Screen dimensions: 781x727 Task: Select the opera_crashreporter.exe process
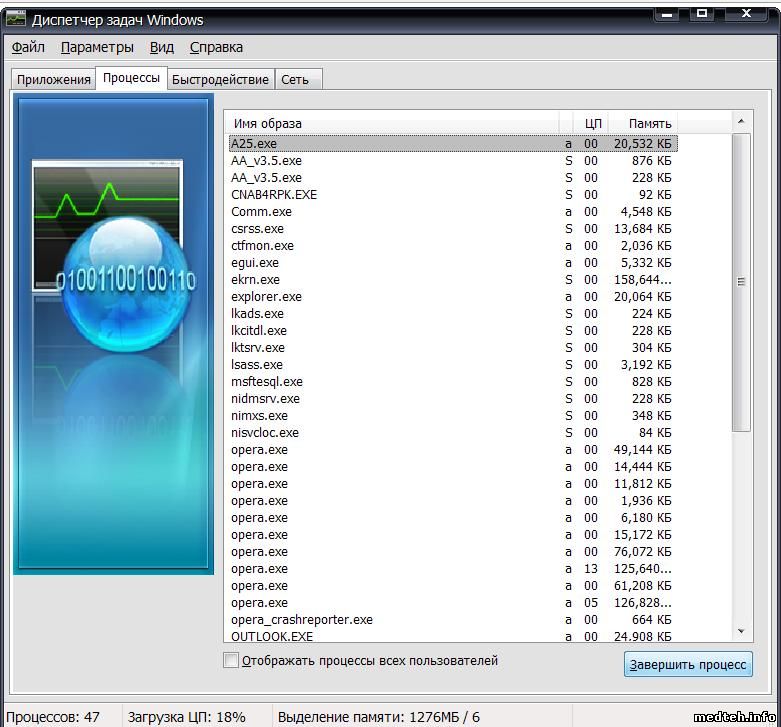301,620
